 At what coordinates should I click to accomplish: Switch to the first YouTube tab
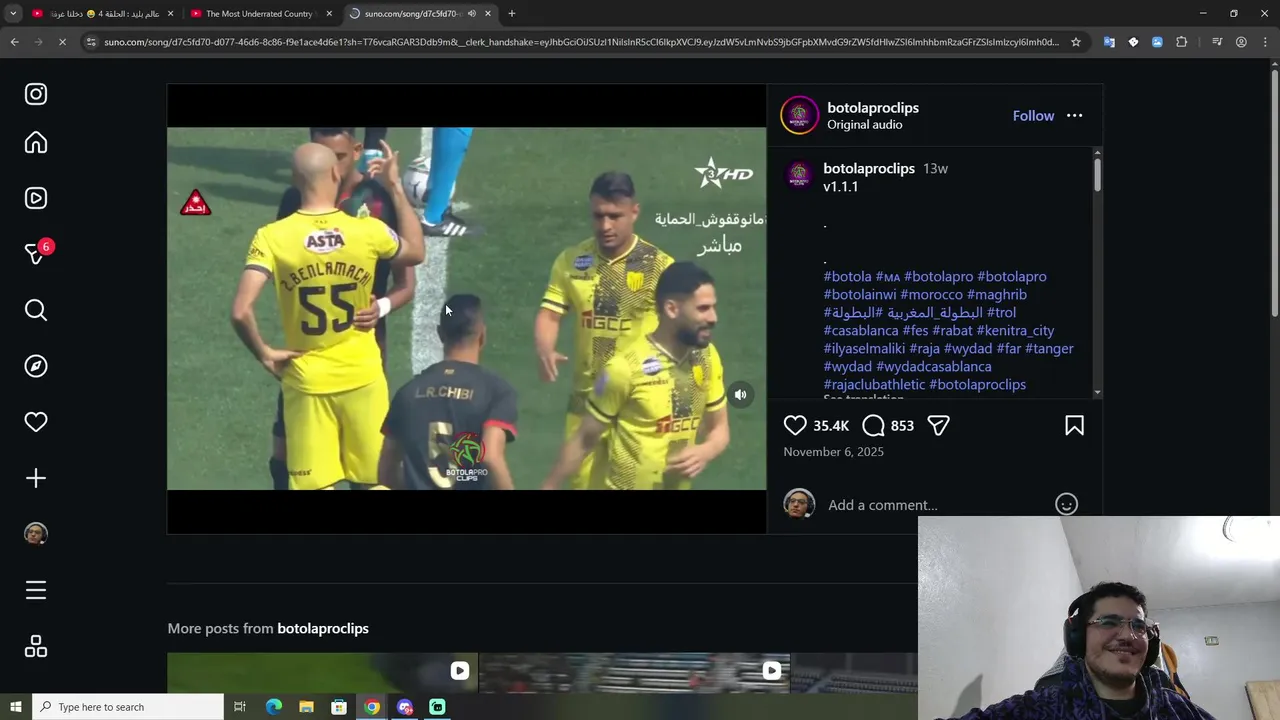click(x=102, y=14)
